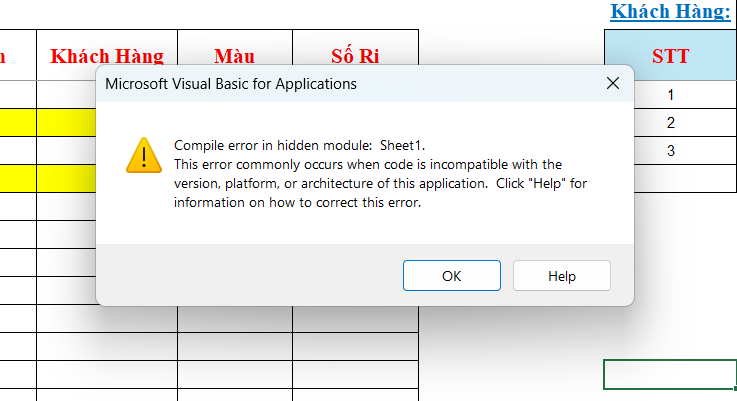Click the green-outlined active cell
This screenshot has height=401, width=737.
(x=670, y=375)
